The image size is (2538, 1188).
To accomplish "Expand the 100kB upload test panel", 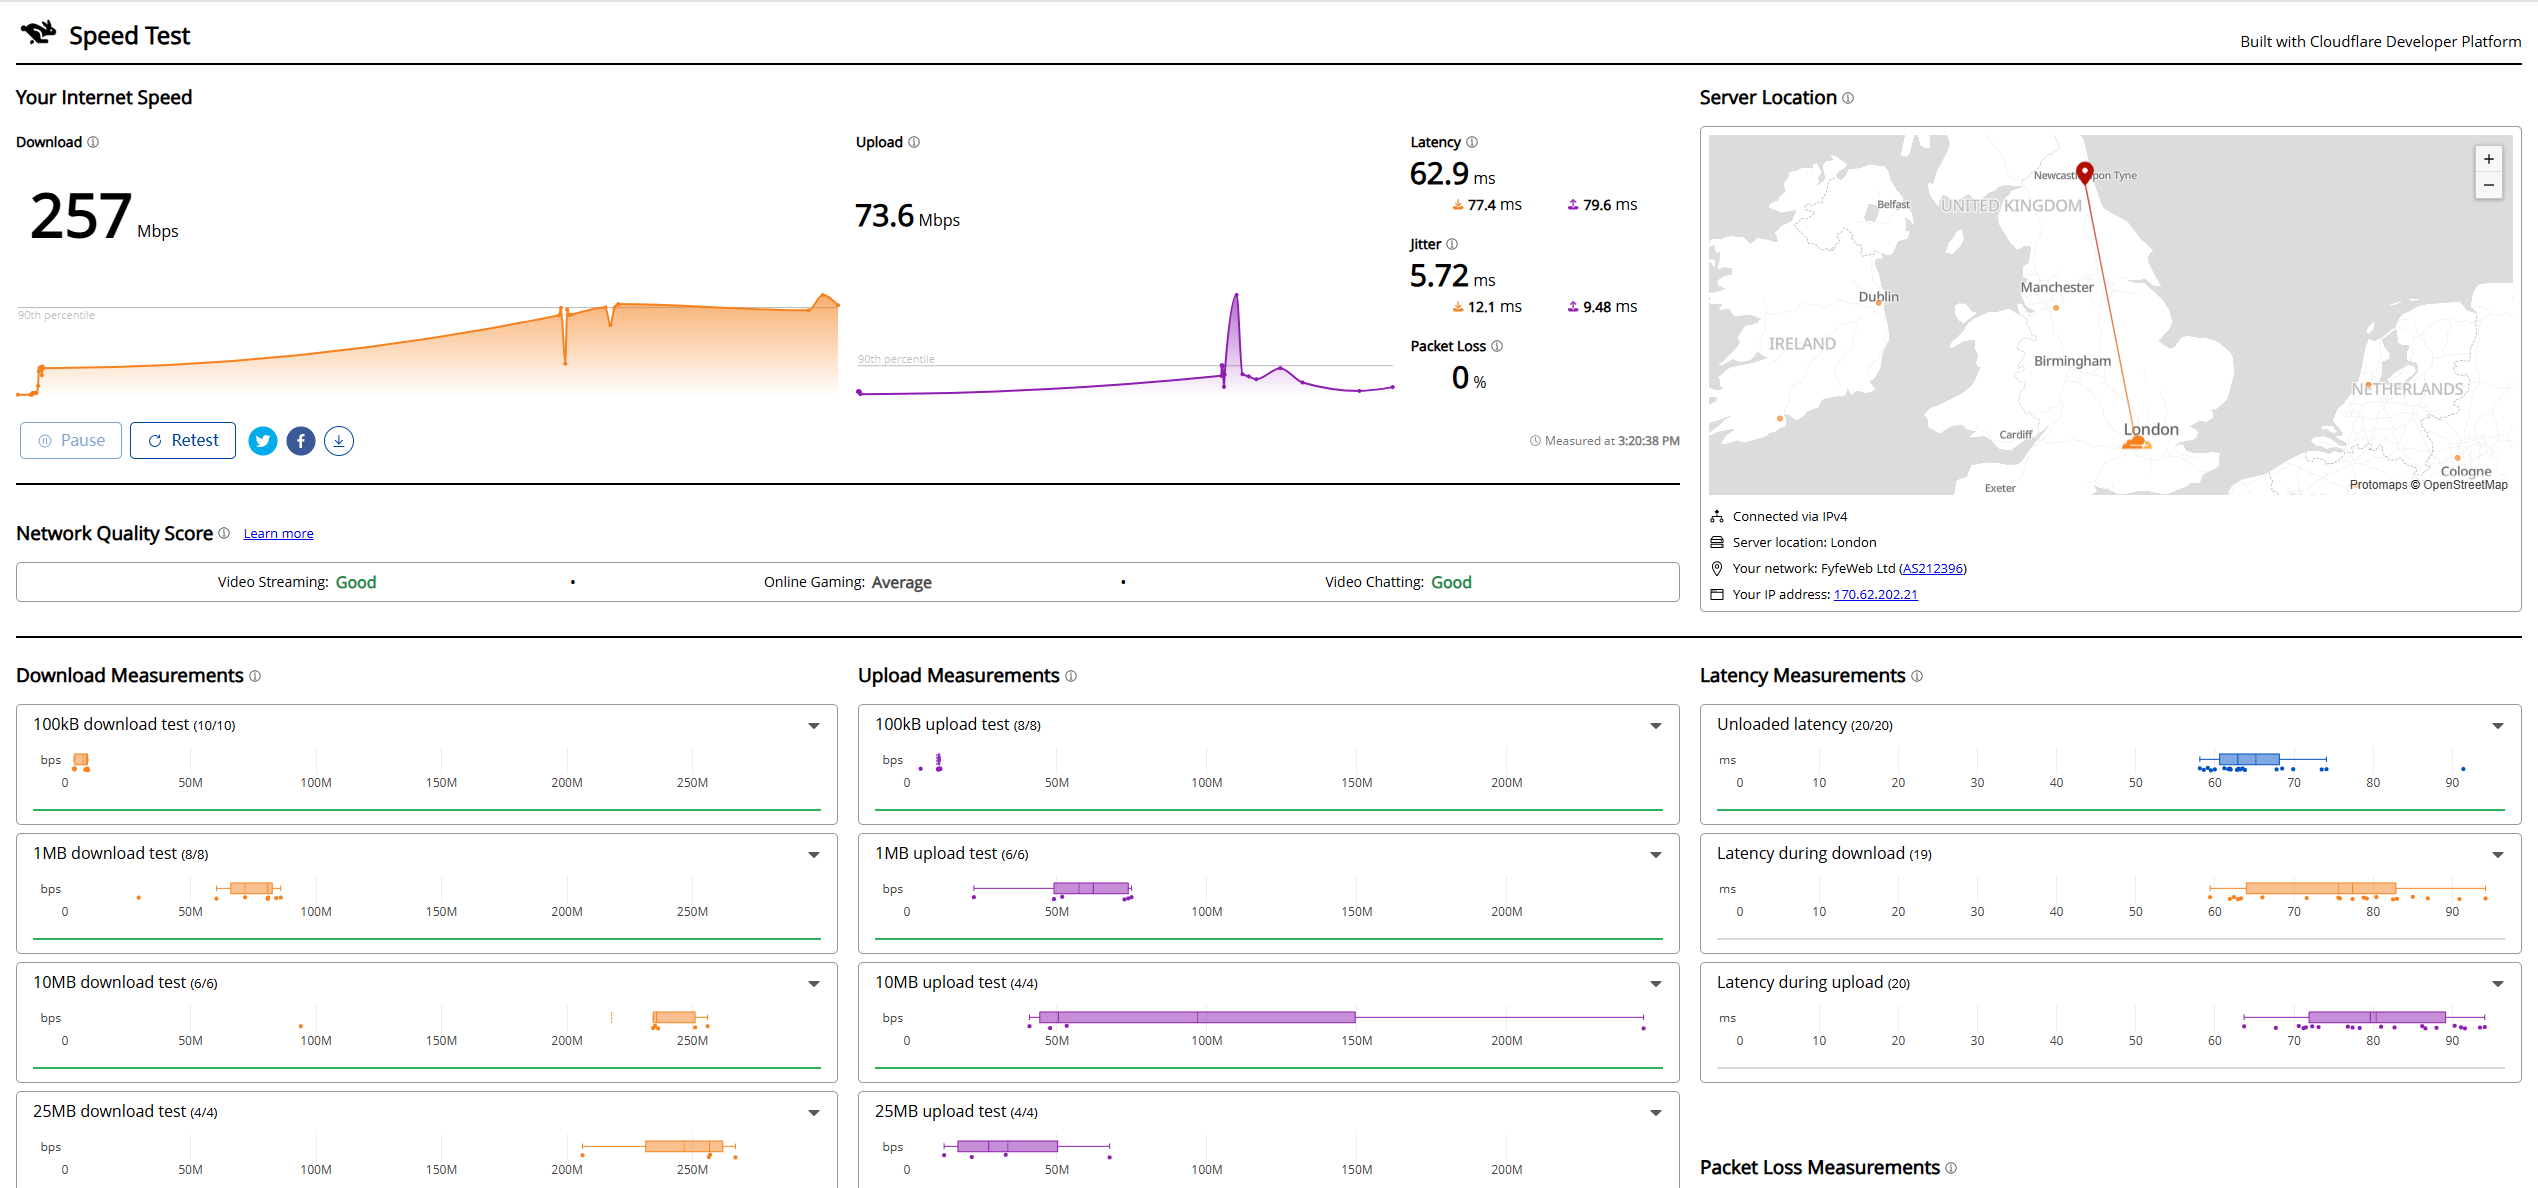I will click(x=1656, y=726).
